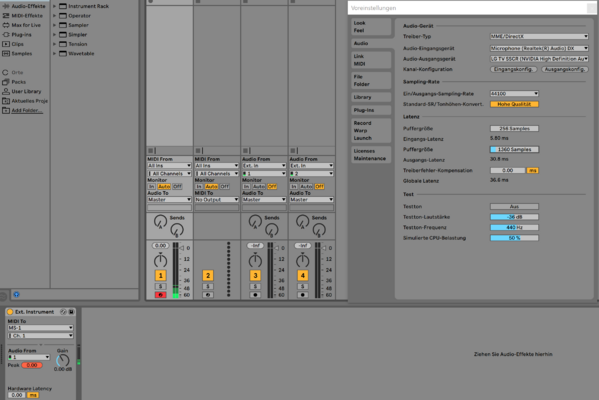Adjust track 3 Send A knob
Image resolution: width=599 pixels, height=400 pixels.
pos(255,221)
